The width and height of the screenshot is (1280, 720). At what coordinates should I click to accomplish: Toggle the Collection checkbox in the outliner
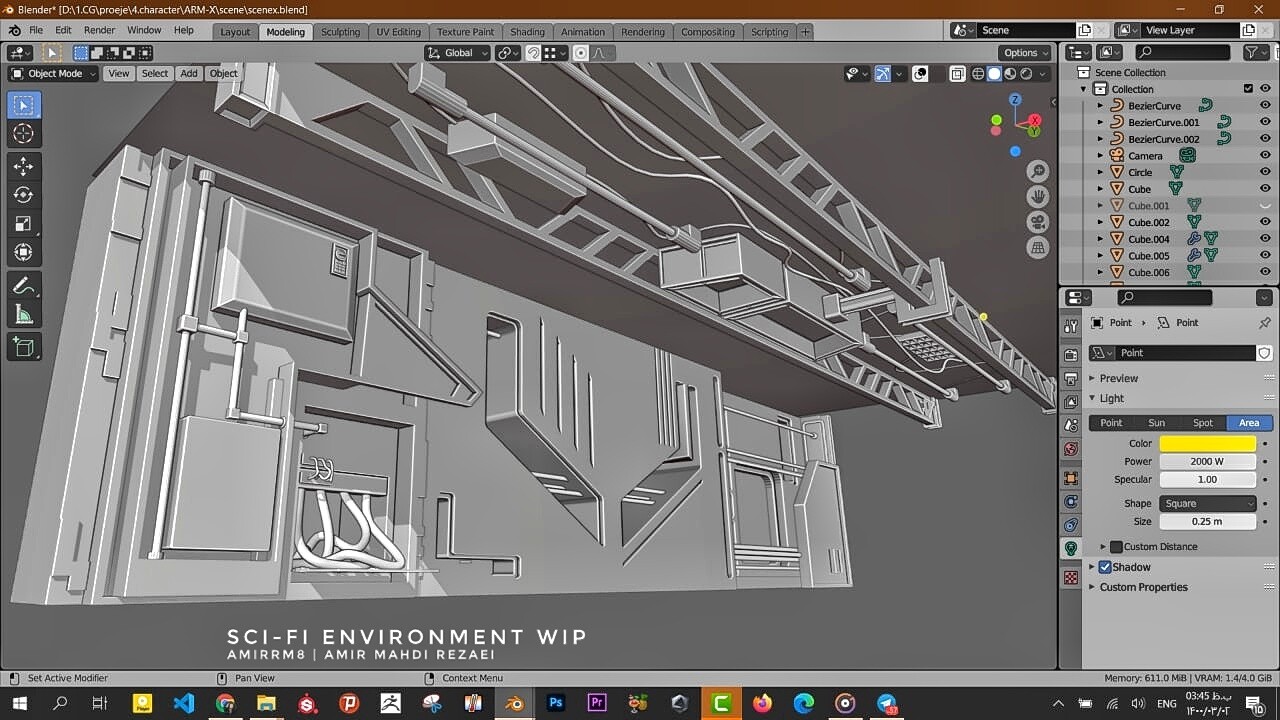pos(1247,88)
